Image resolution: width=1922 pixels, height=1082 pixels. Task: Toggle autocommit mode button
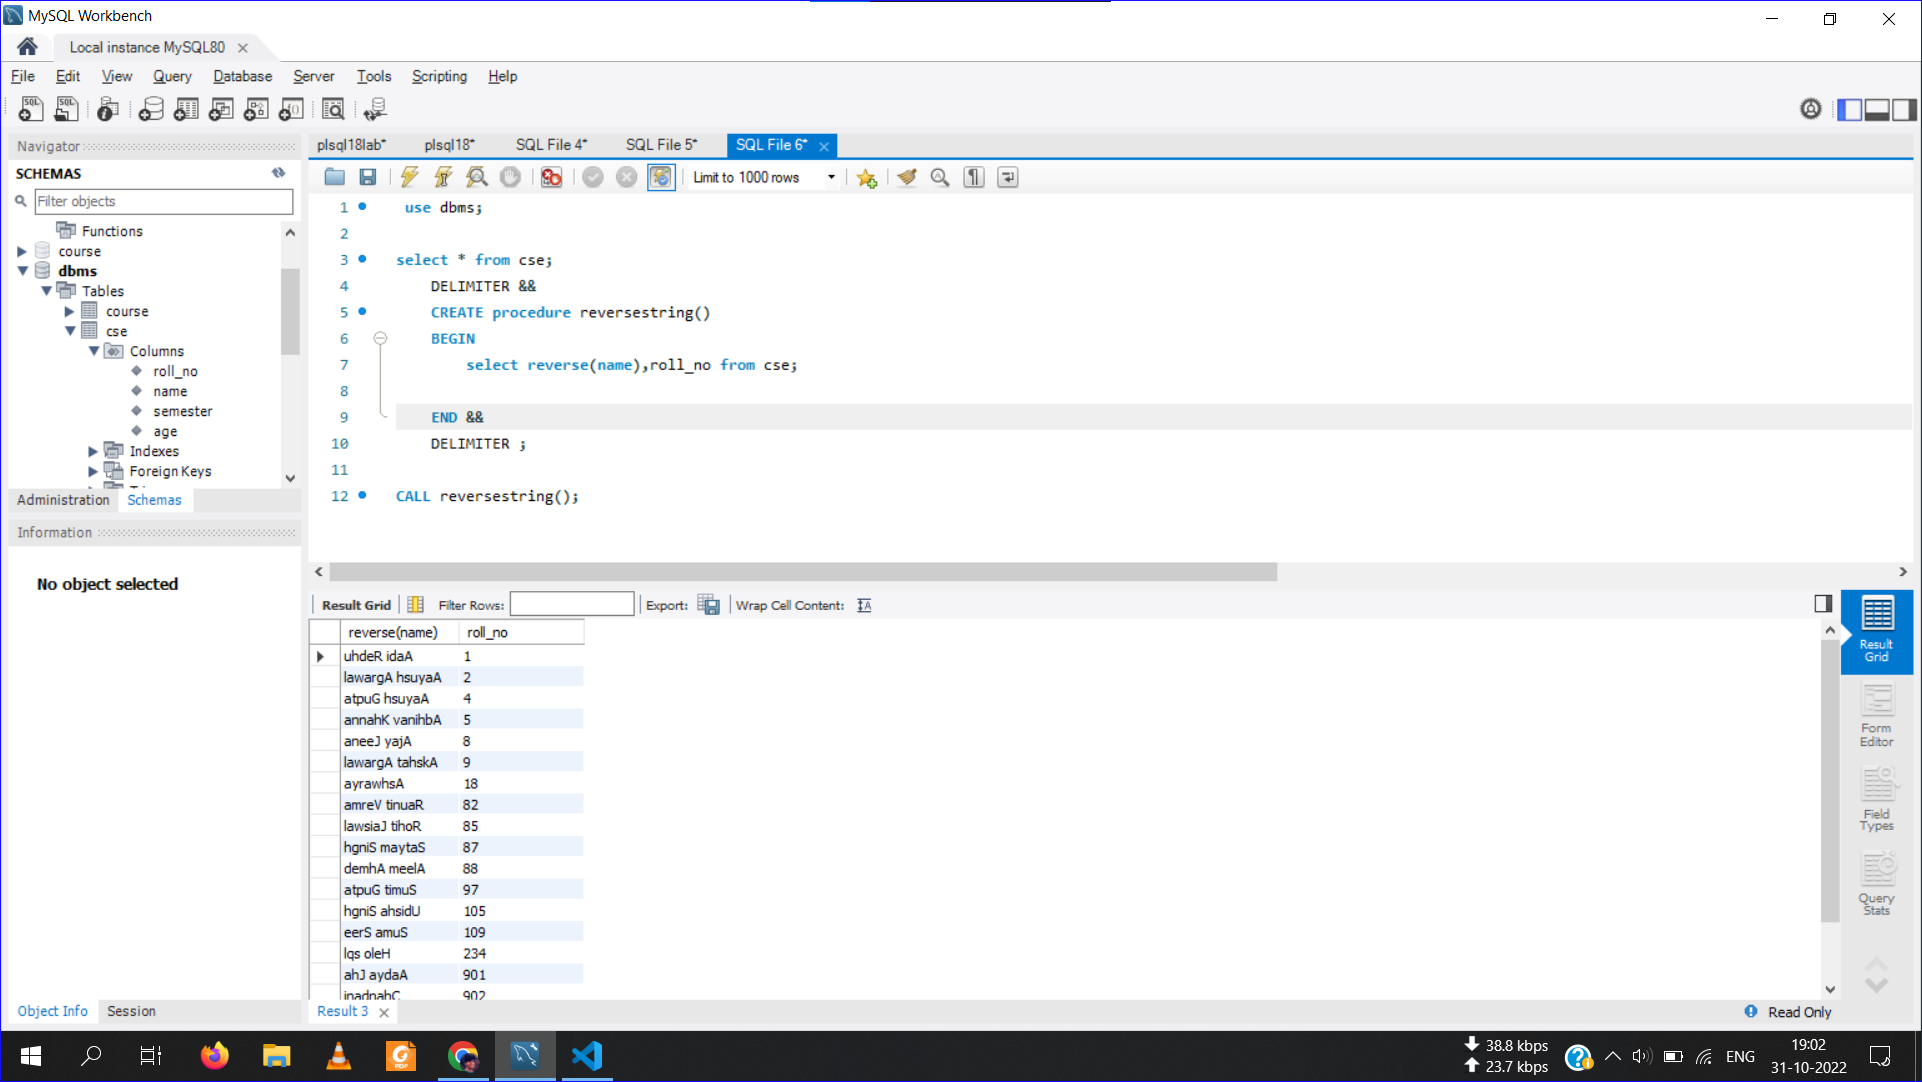(661, 177)
